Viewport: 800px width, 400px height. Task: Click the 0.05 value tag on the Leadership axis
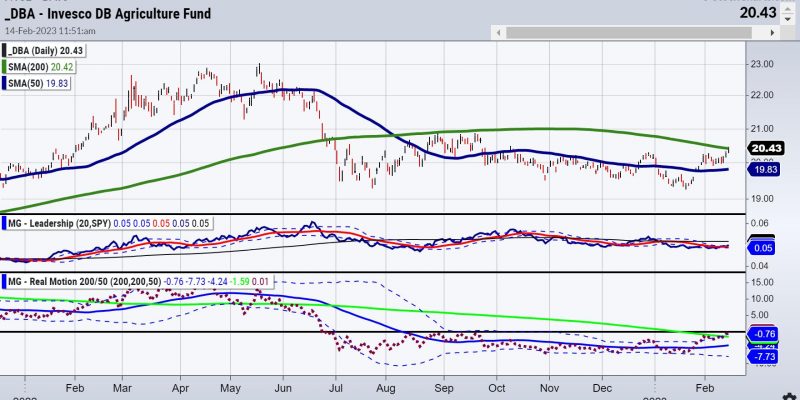click(x=761, y=248)
